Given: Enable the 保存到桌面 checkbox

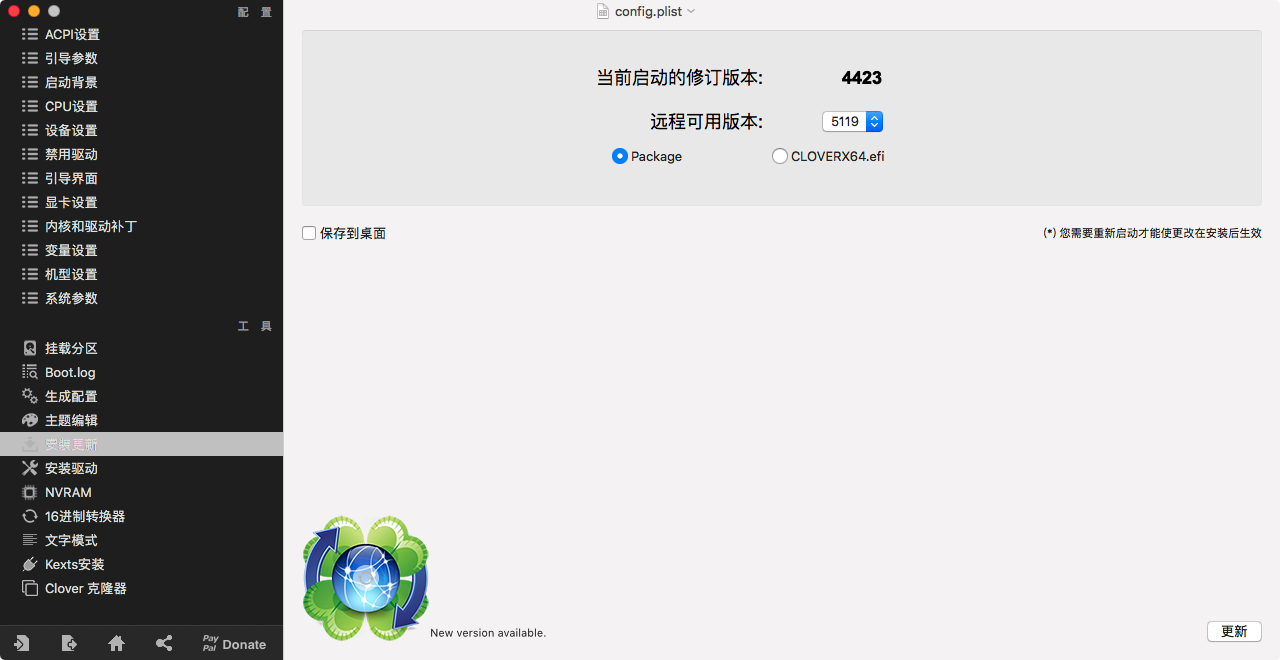Looking at the screenshot, I should click(309, 233).
